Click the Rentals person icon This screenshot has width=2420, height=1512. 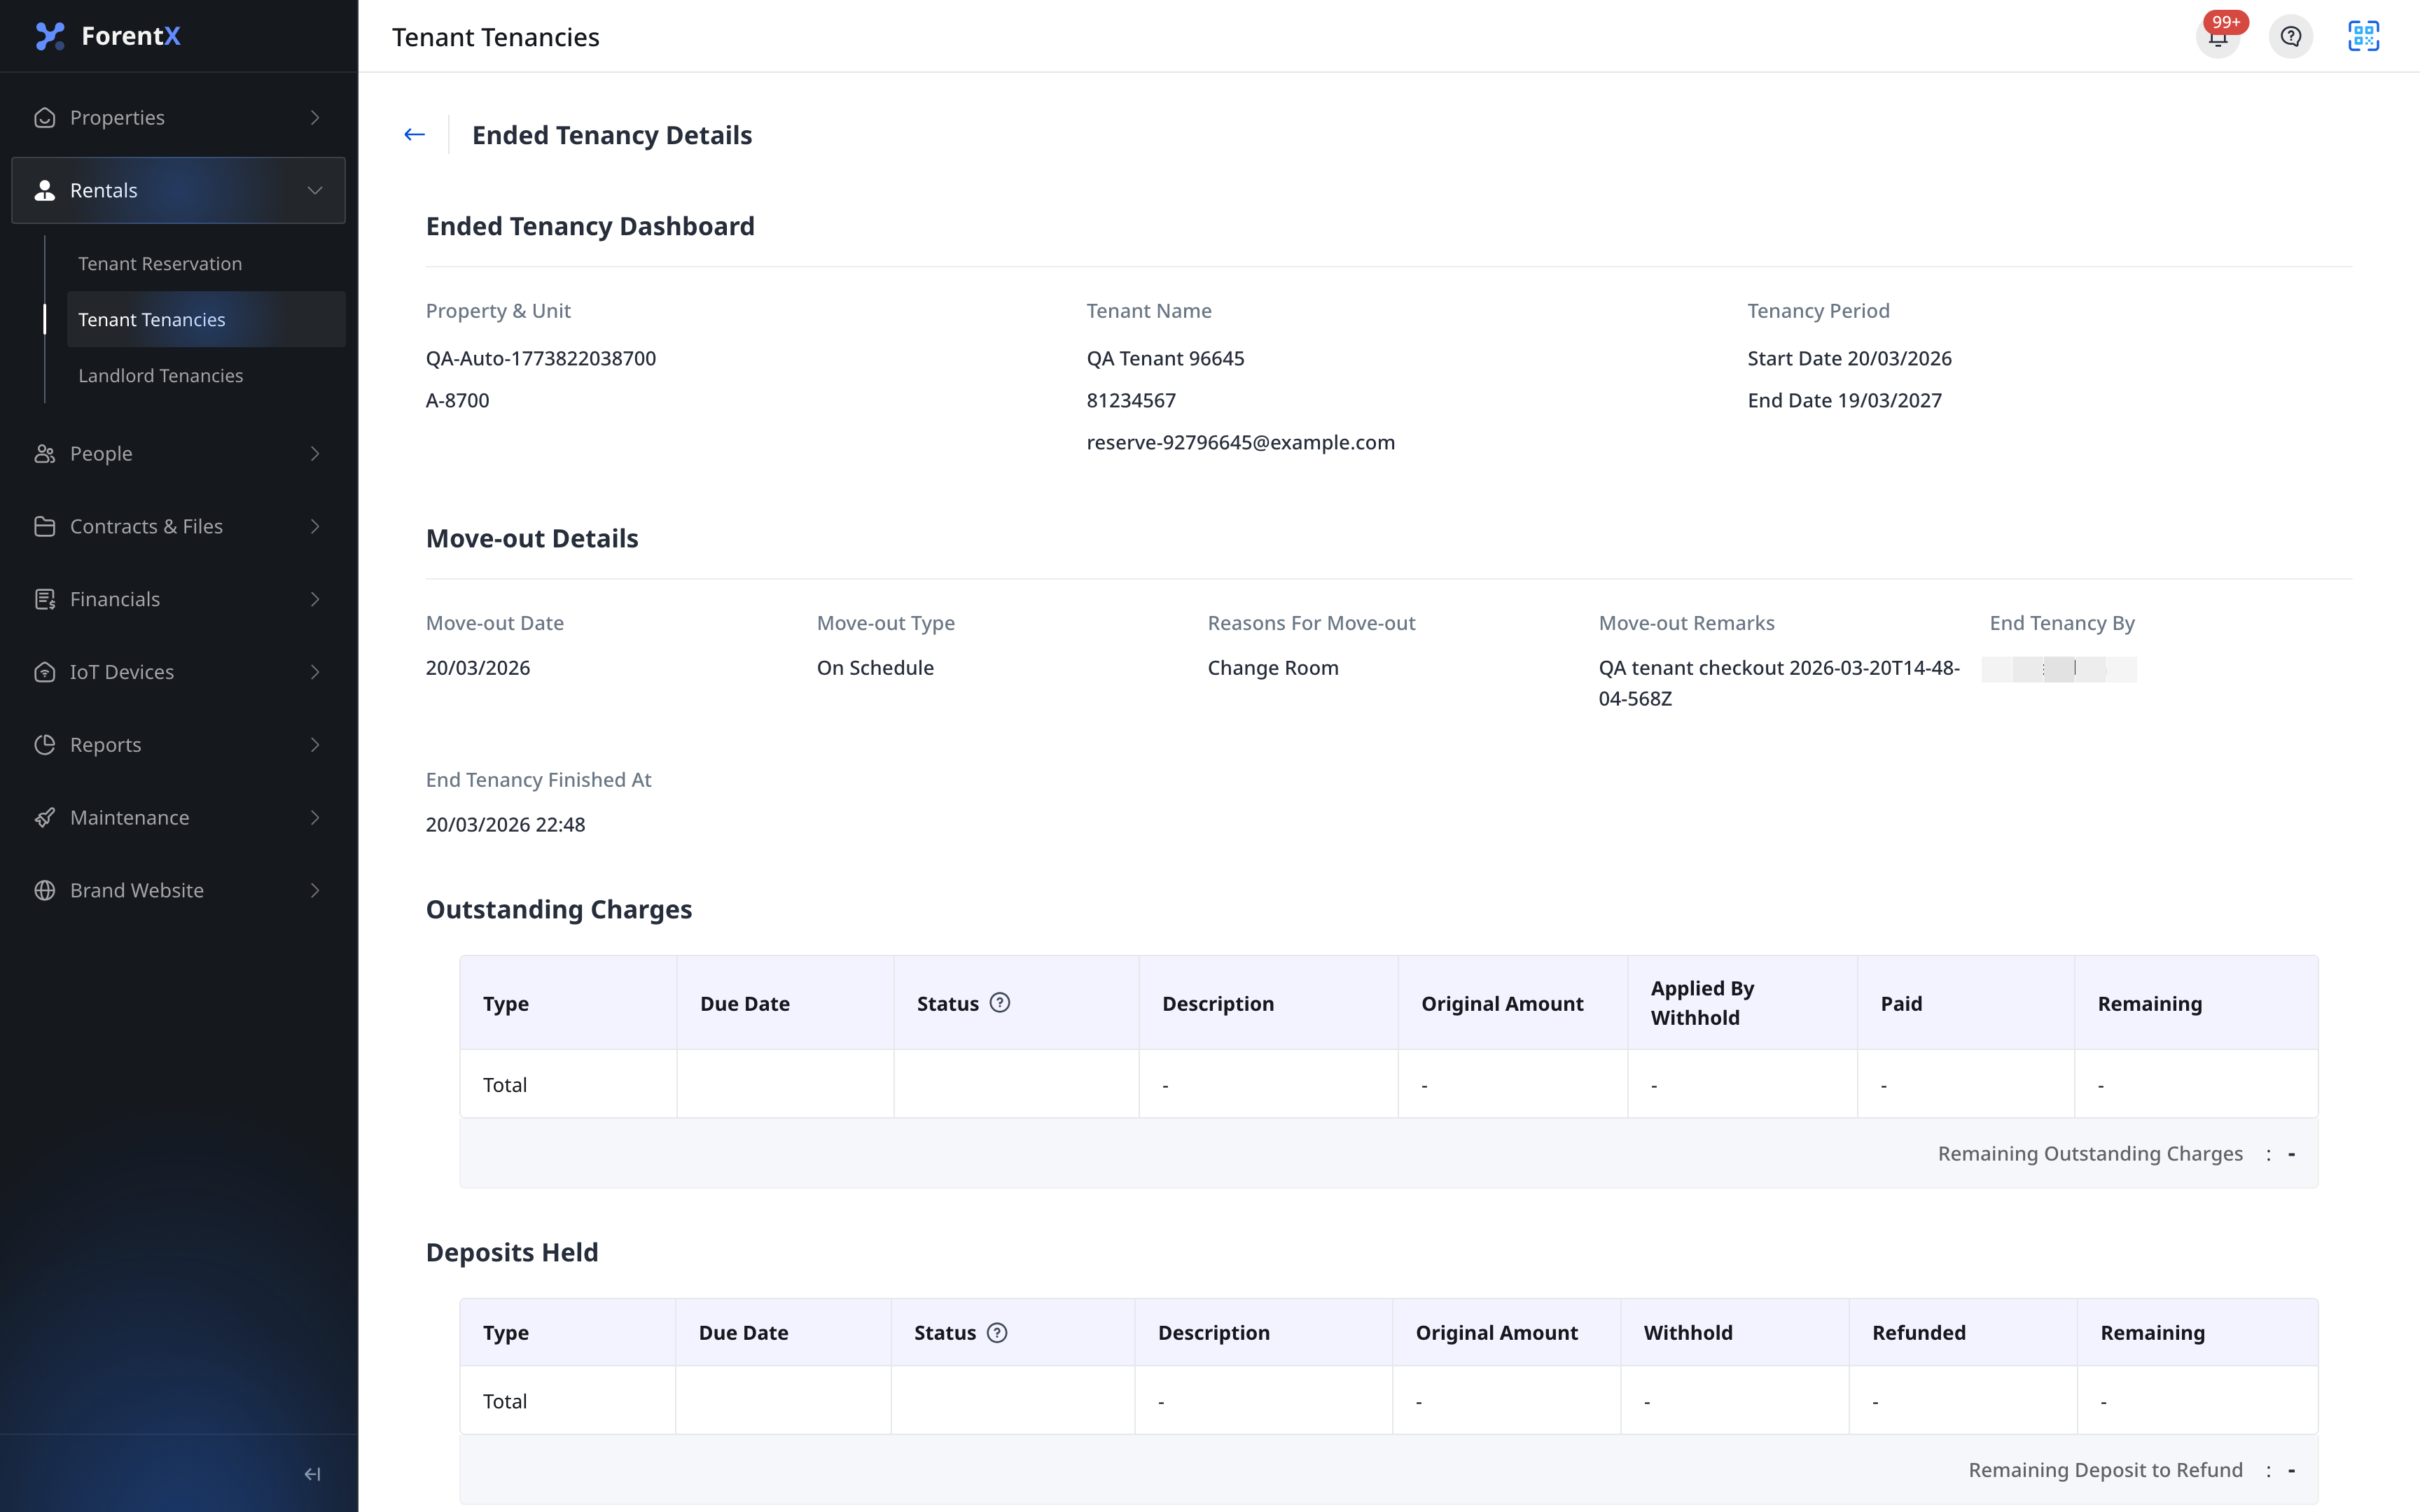(45, 190)
